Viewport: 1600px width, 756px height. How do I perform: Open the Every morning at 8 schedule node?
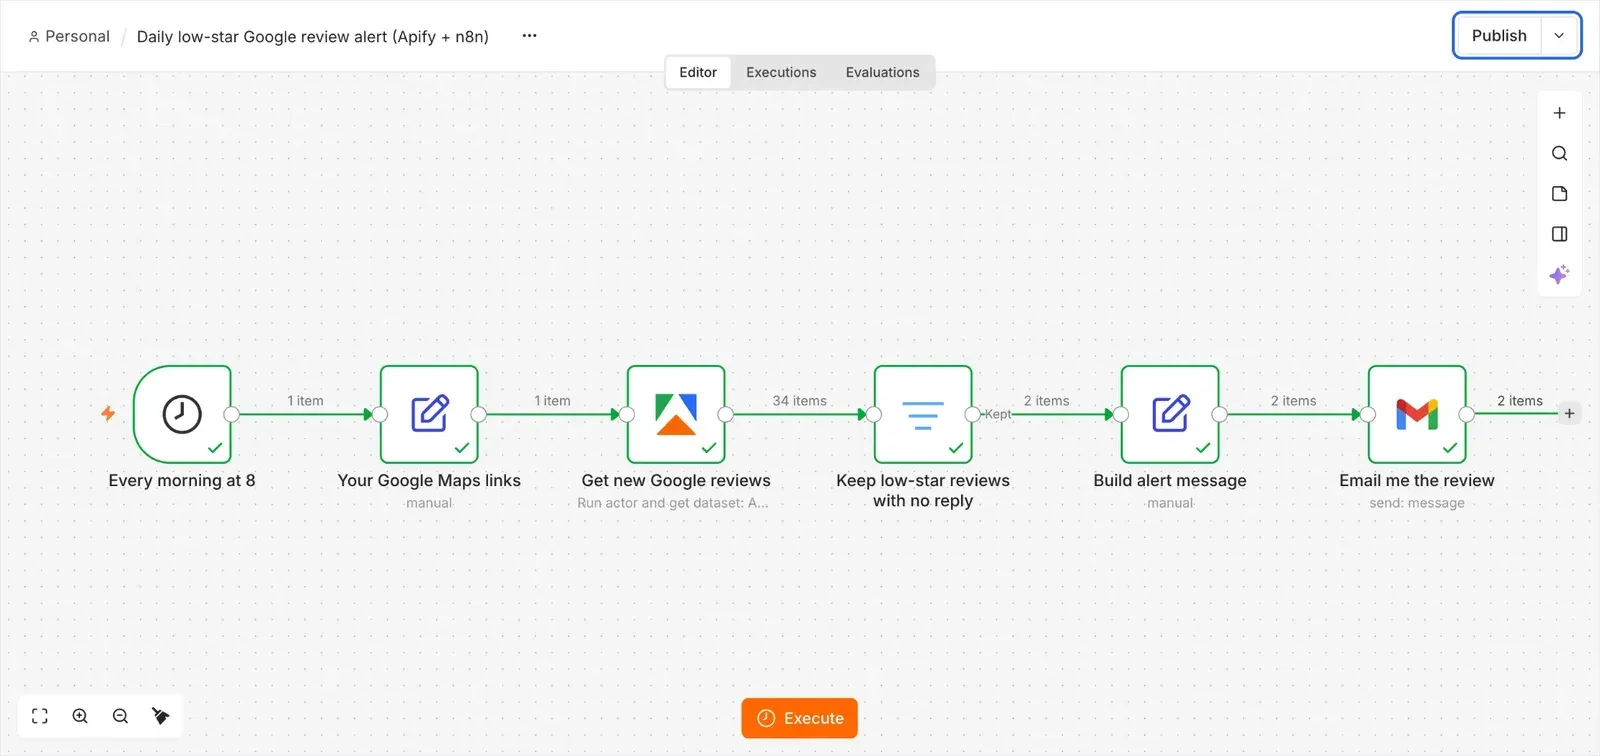[182, 414]
